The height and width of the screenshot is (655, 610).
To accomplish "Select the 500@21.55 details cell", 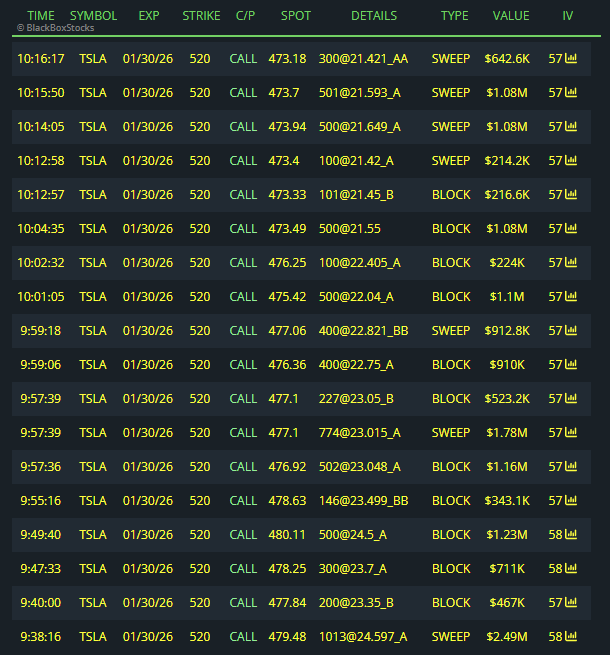I will pos(350,228).
